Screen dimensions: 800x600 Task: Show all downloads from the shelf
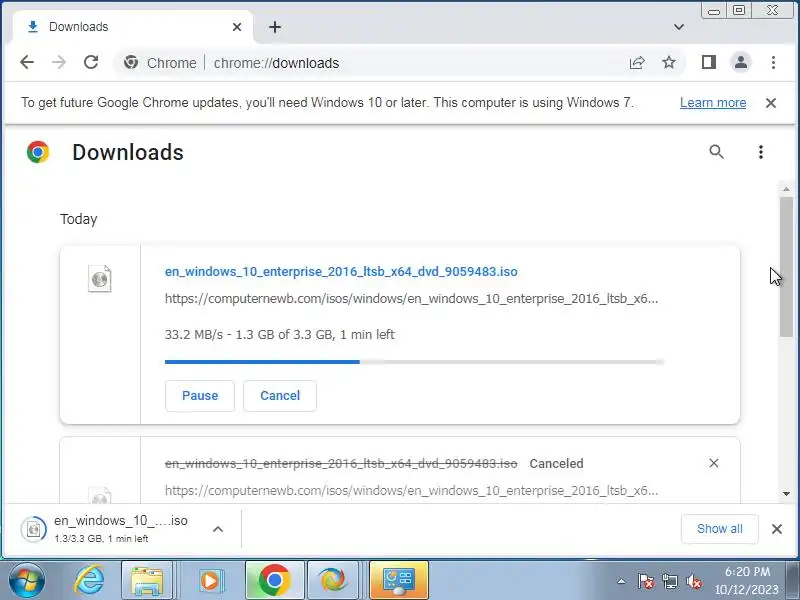coord(719,529)
